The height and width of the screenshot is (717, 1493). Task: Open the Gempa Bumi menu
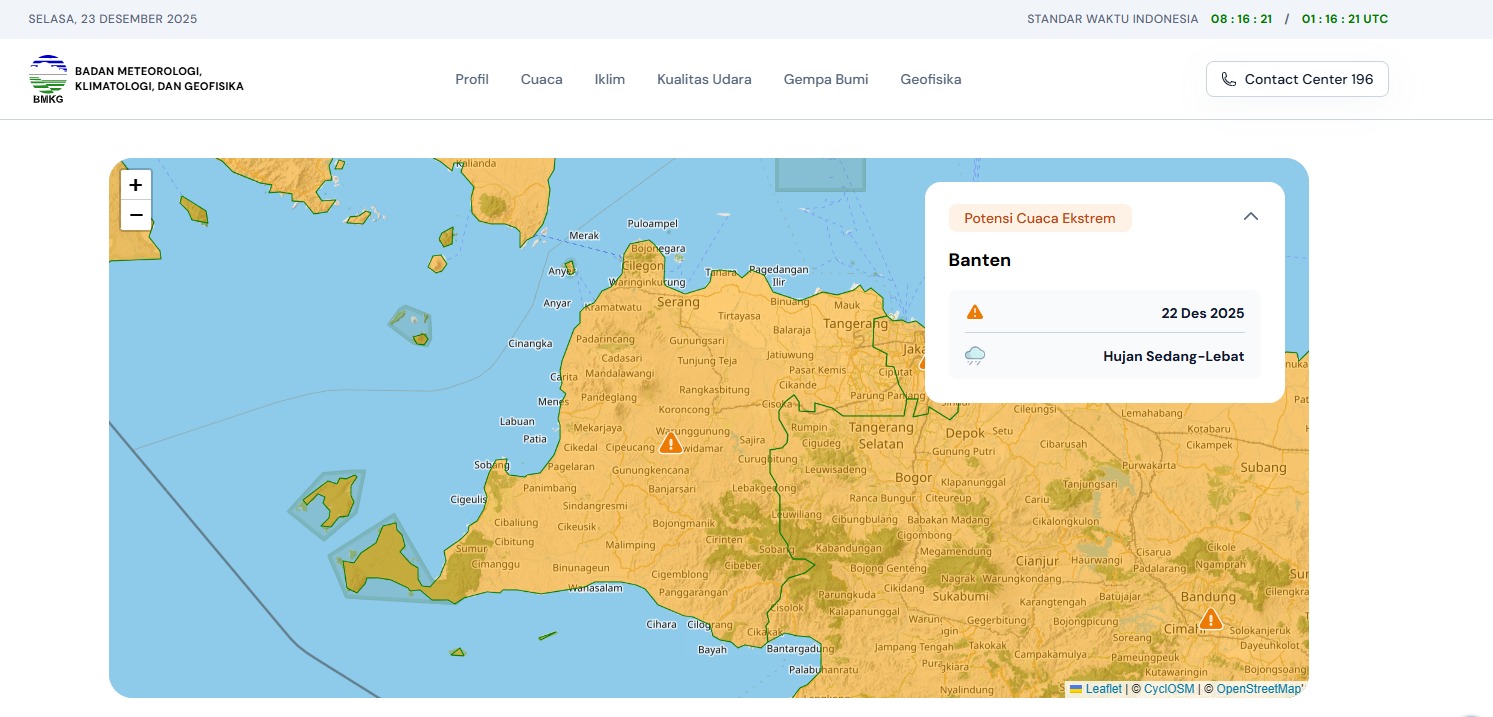(825, 79)
